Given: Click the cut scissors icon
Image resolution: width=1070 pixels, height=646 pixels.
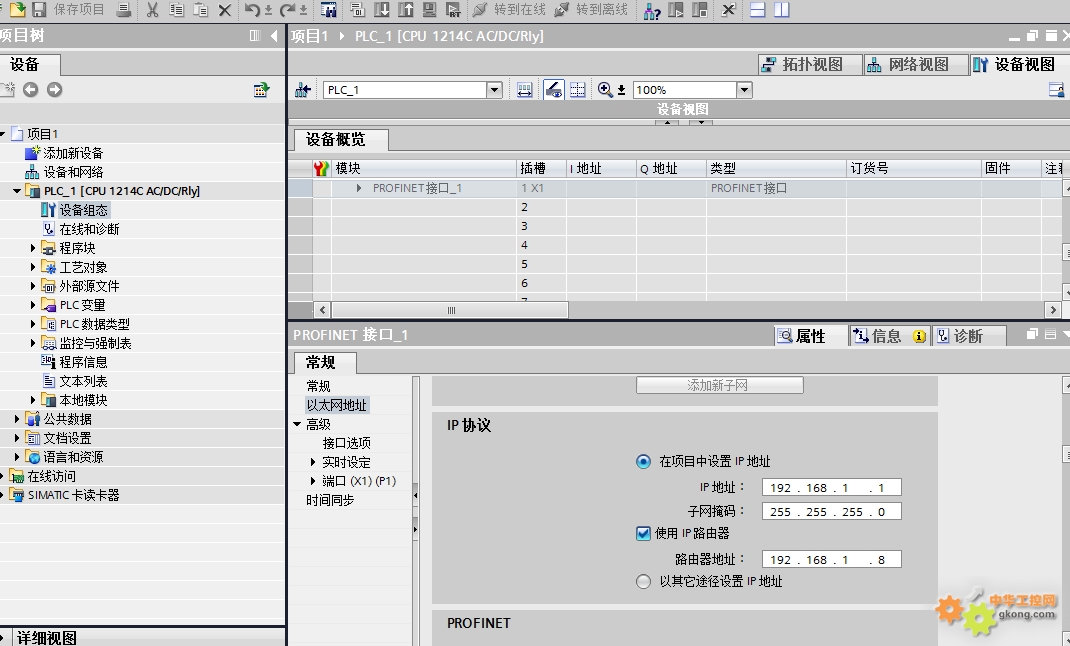Looking at the screenshot, I should pyautogui.click(x=152, y=10).
